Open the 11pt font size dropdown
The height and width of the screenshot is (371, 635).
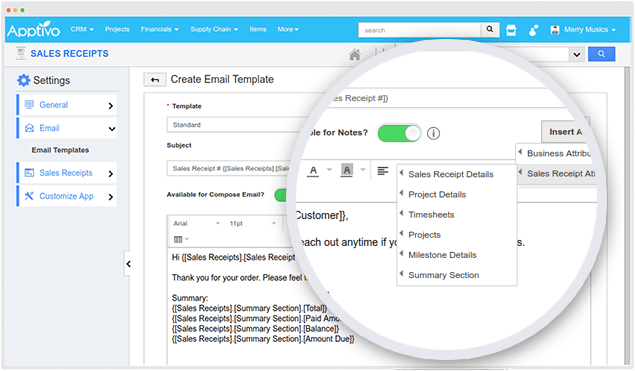(252, 224)
